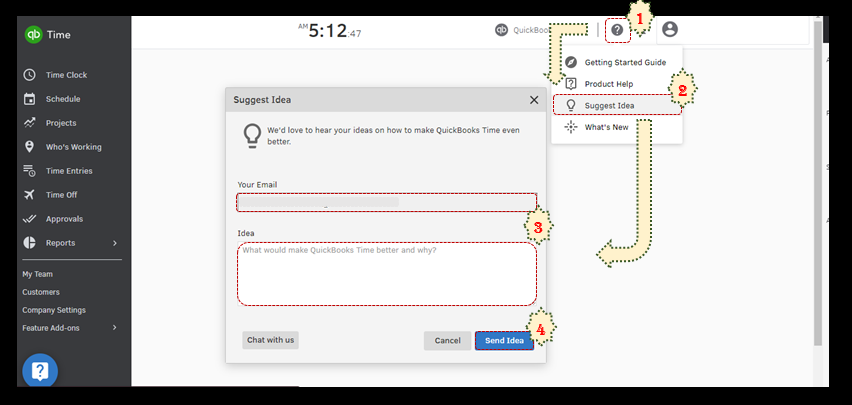
Task: Click the large lightbulb icon in dialog
Action: [252, 136]
